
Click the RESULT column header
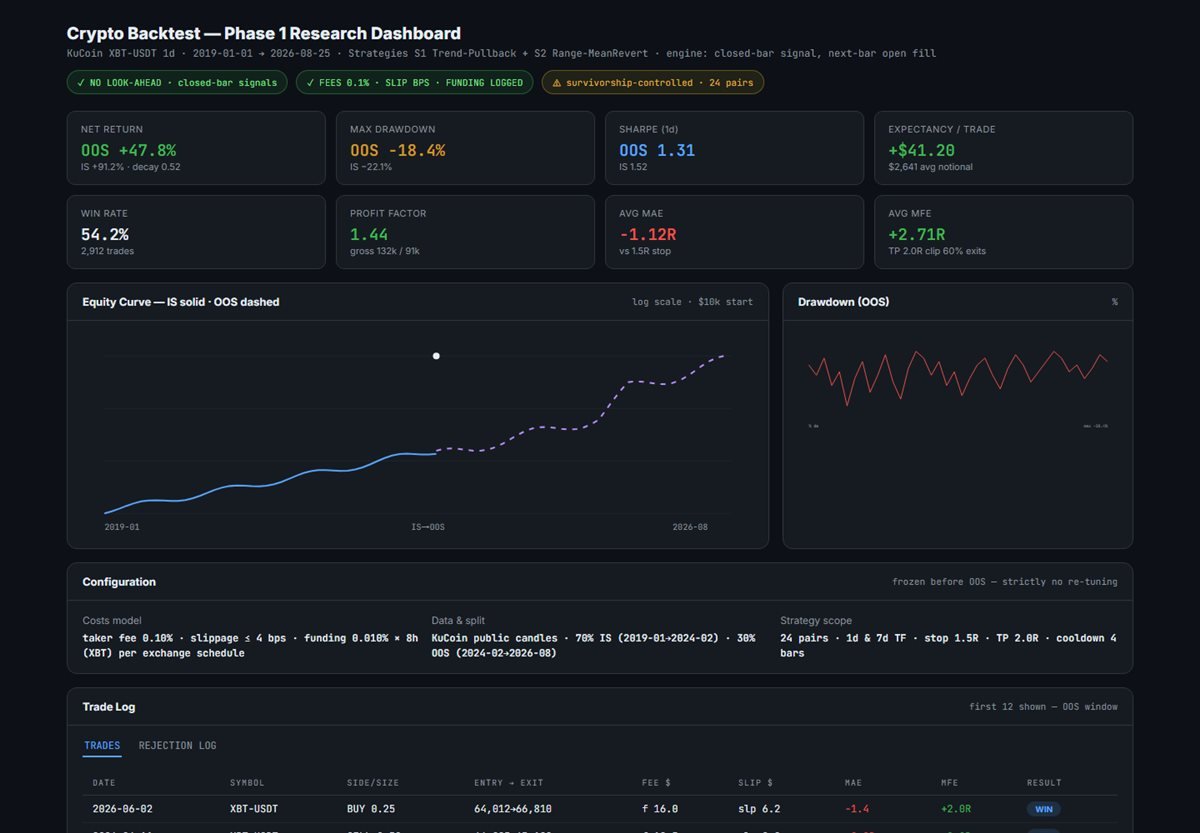click(x=1044, y=783)
